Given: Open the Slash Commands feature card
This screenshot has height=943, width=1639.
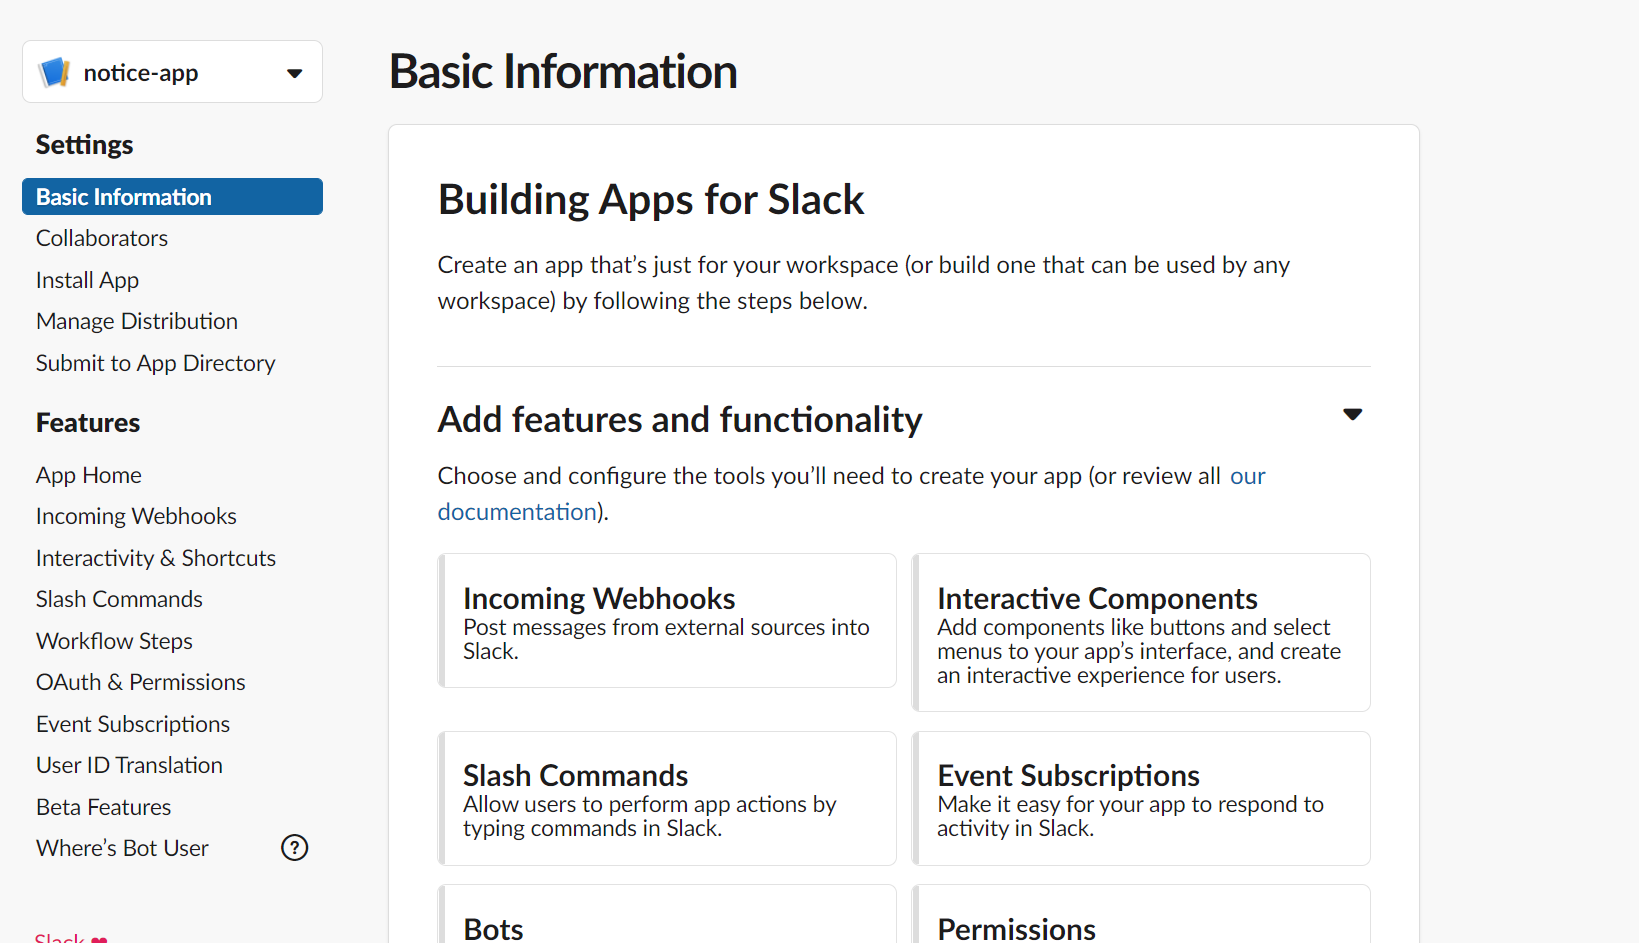Looking at the screenshot, I should (667, 798).
